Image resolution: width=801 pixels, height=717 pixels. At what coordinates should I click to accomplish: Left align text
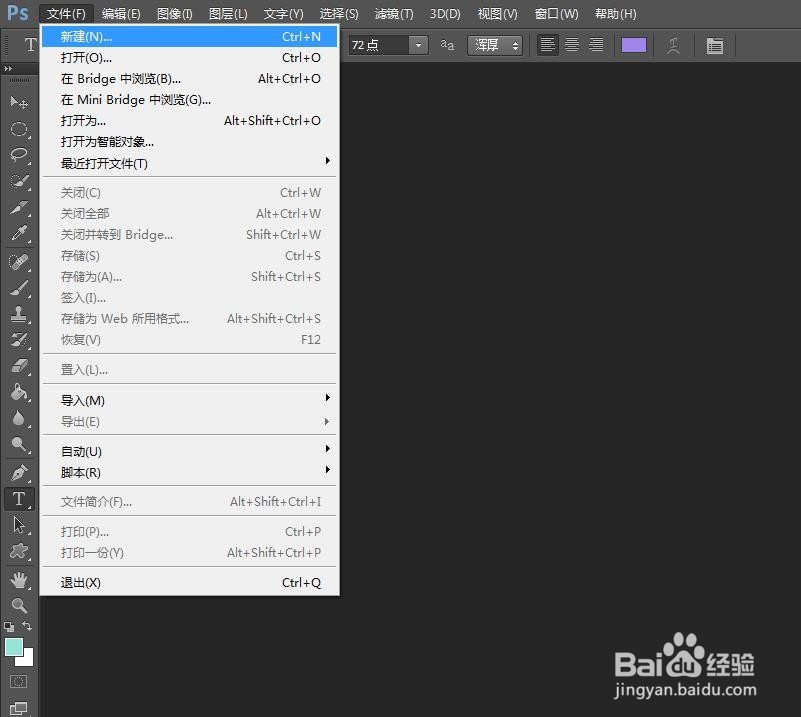pyautogui.click(x=548, y=45)
